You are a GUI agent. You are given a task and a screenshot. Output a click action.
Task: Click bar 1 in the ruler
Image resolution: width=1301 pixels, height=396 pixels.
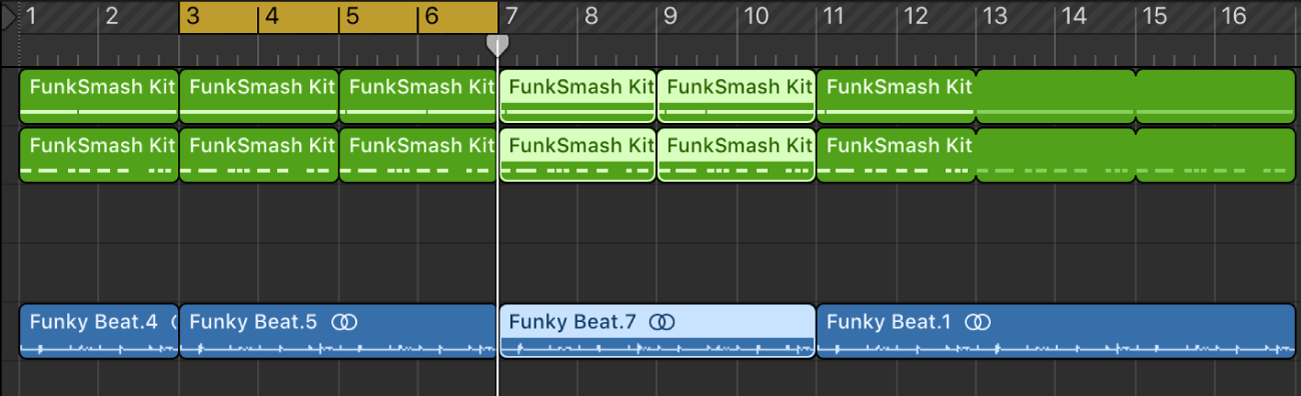click(x=32, y=16)
